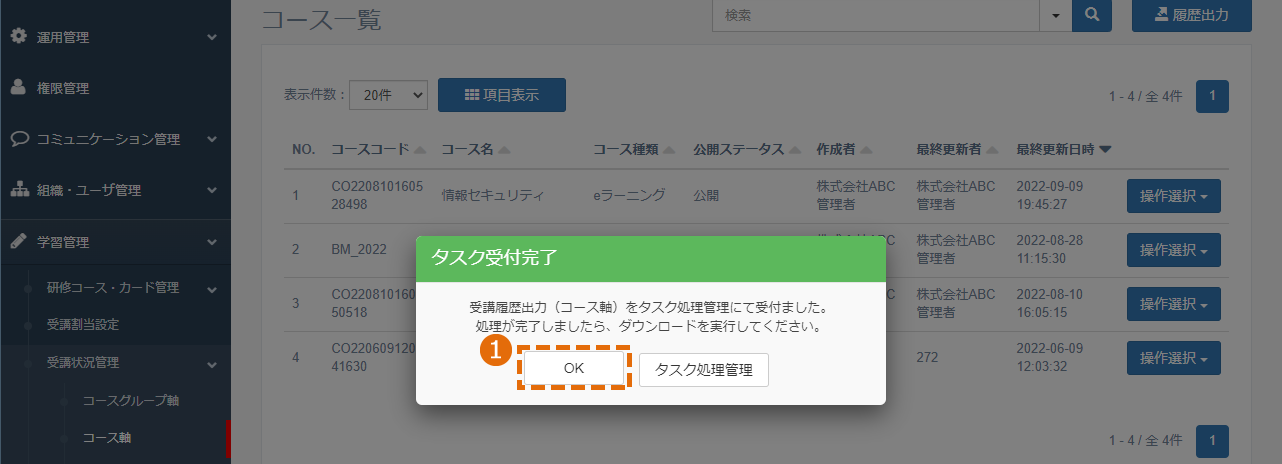Click 最終更新者 value 272
The height and width of the screenshot is (464, 1282).
(x=927, y=358)
